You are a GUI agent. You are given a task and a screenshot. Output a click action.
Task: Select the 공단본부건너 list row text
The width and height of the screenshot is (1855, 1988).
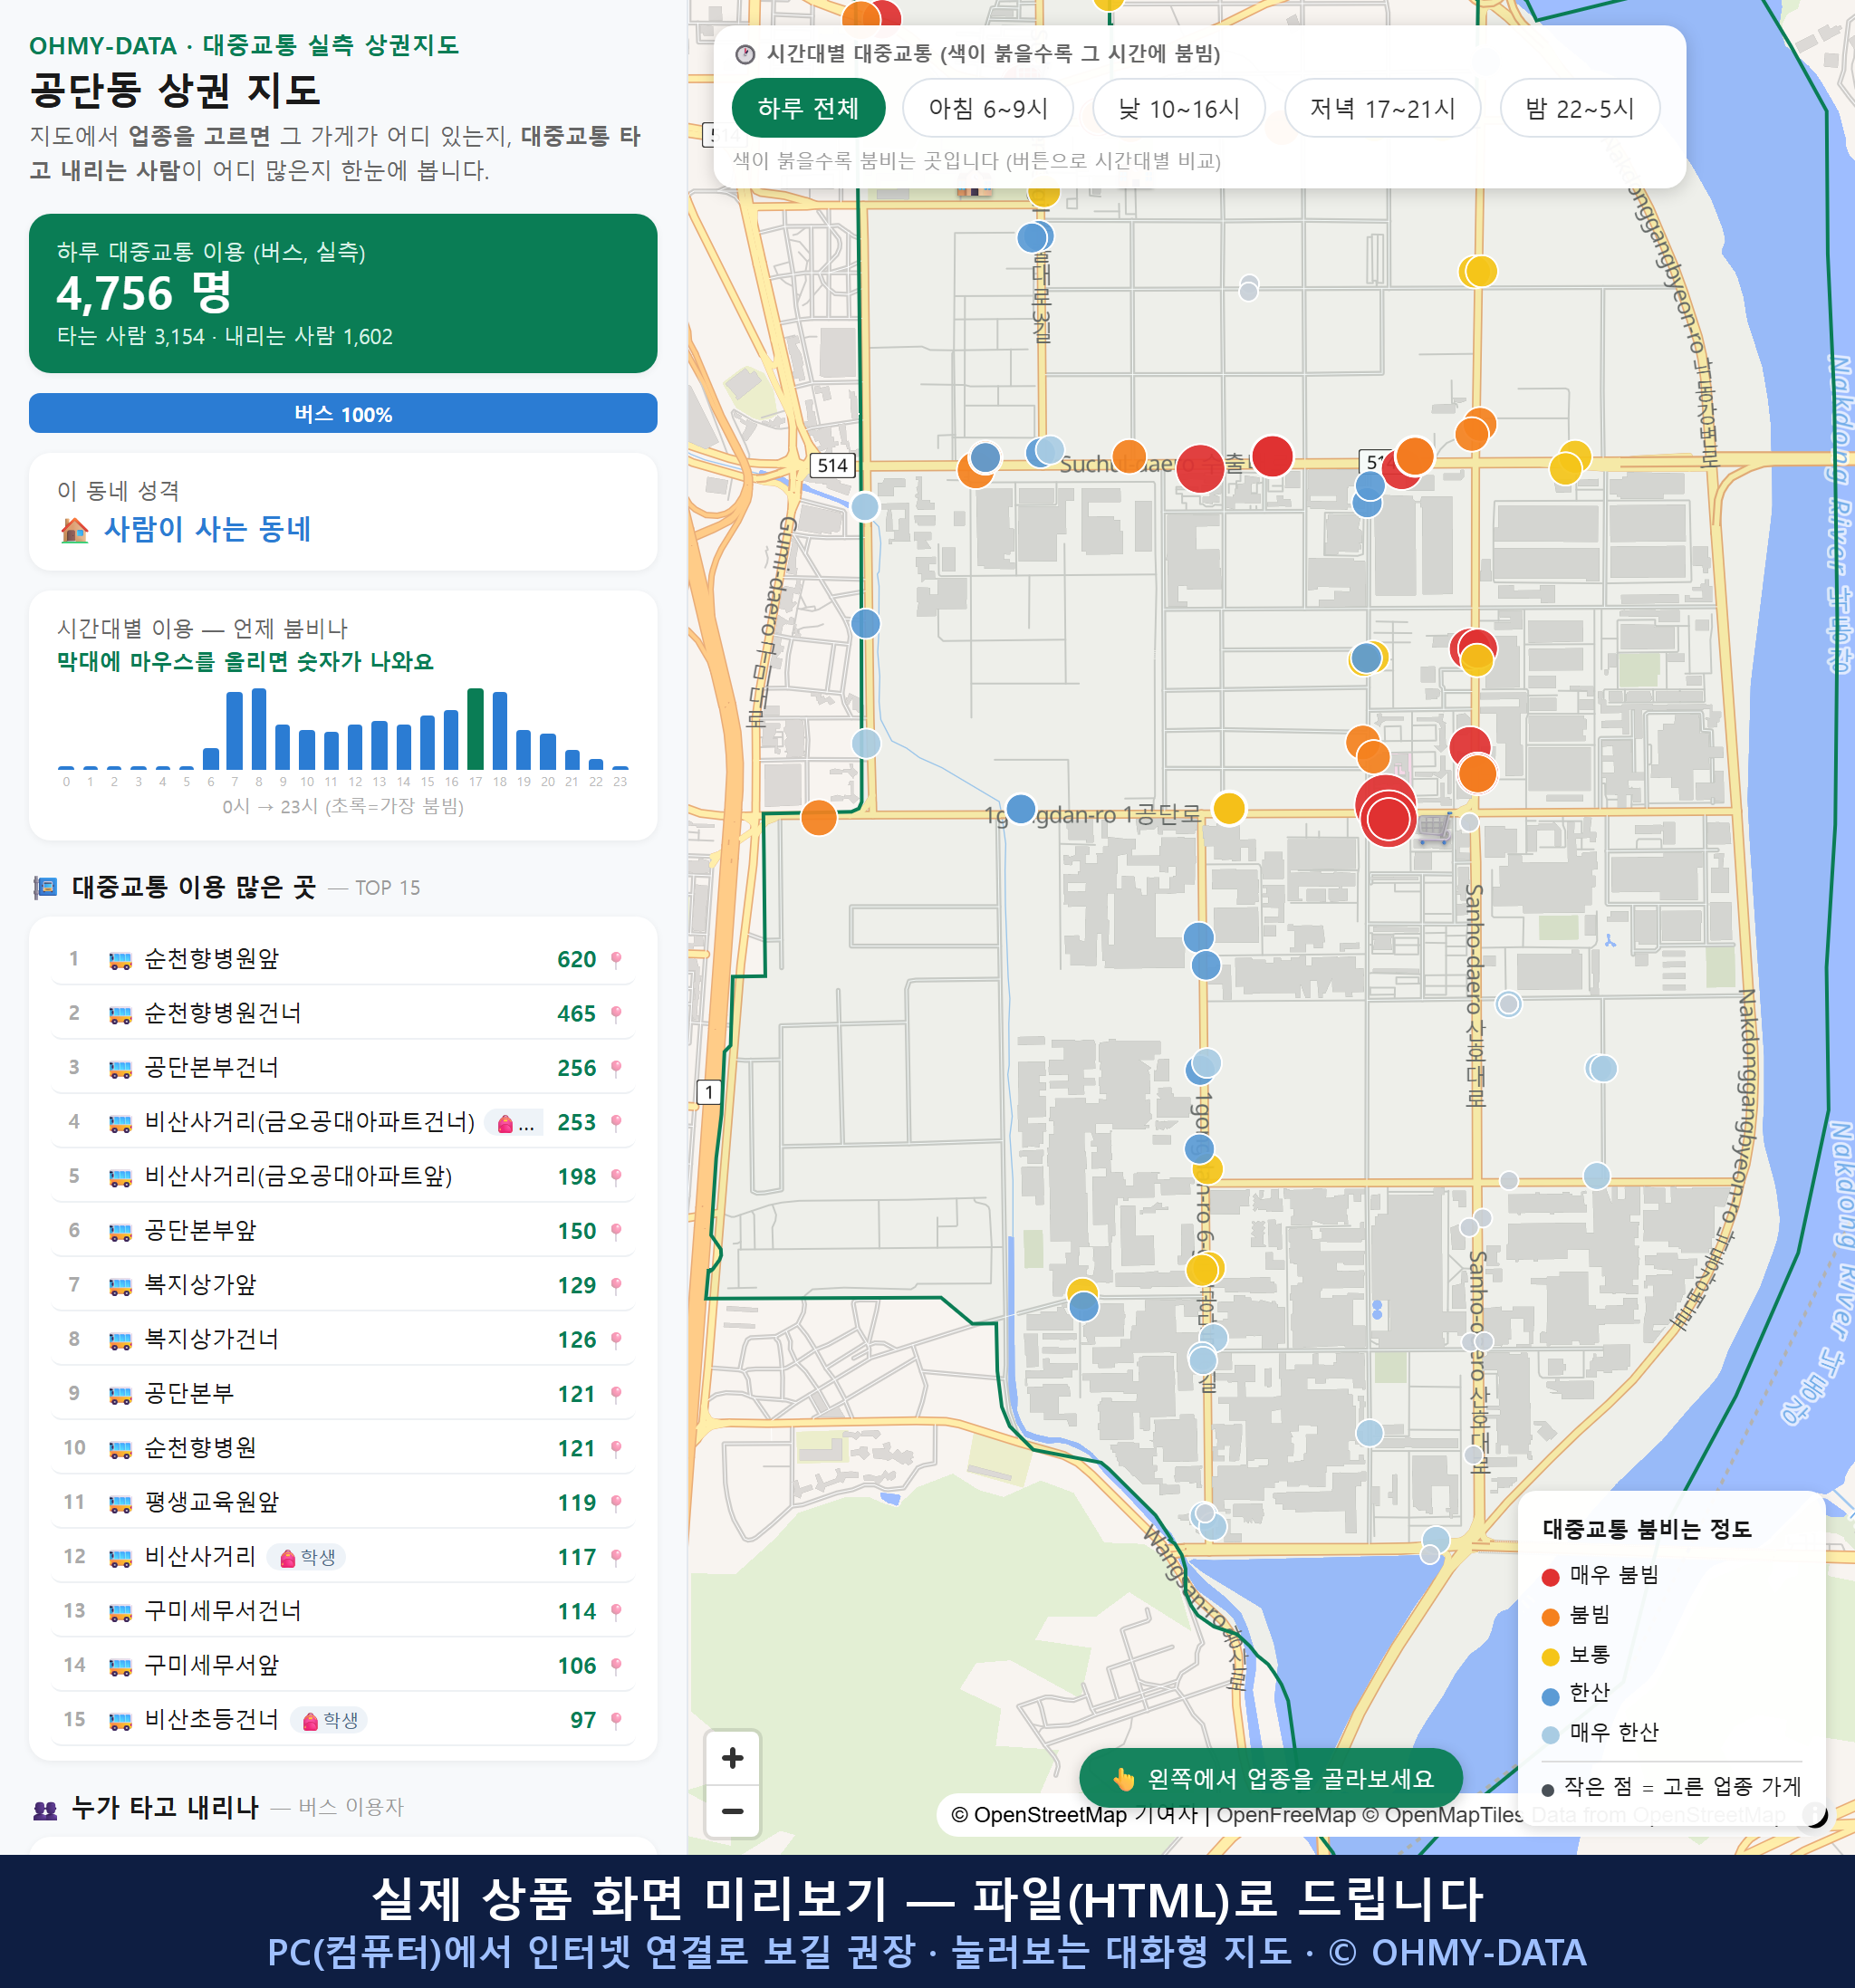click(x=212, y=1068)
